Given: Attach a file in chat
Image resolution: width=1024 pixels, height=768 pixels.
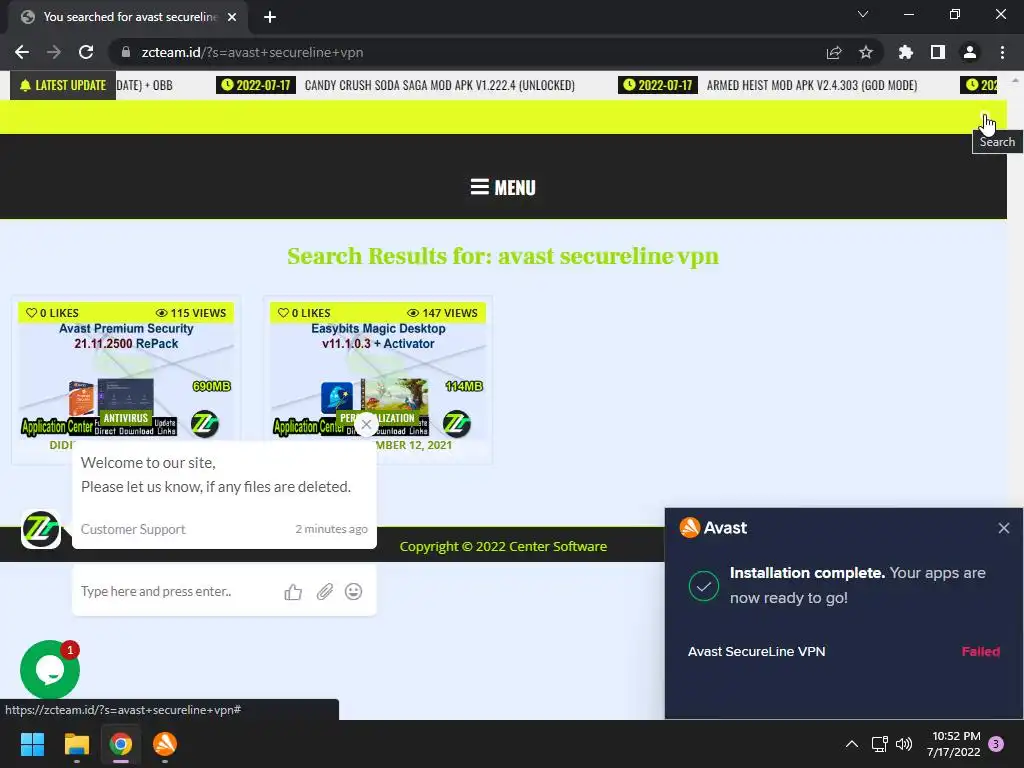Looking at the screenshot, I should (x=325, y=592).
